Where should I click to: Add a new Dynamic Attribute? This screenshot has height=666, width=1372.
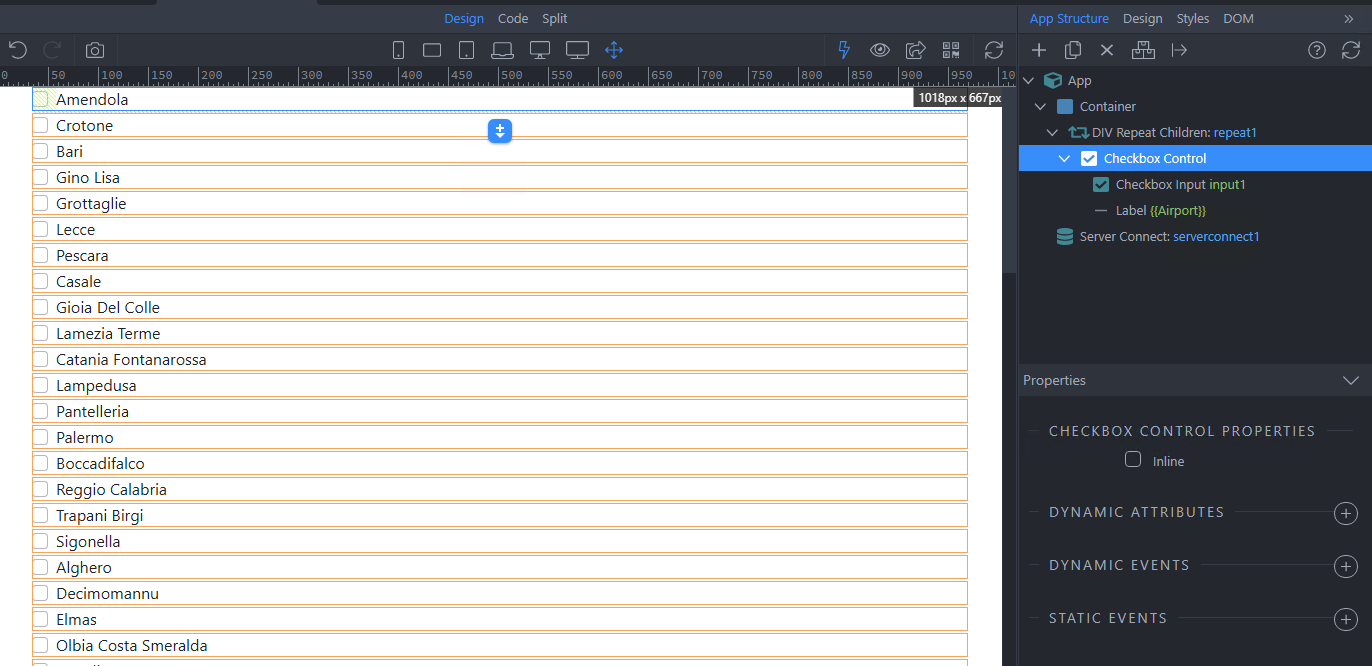click(1346, 514)
